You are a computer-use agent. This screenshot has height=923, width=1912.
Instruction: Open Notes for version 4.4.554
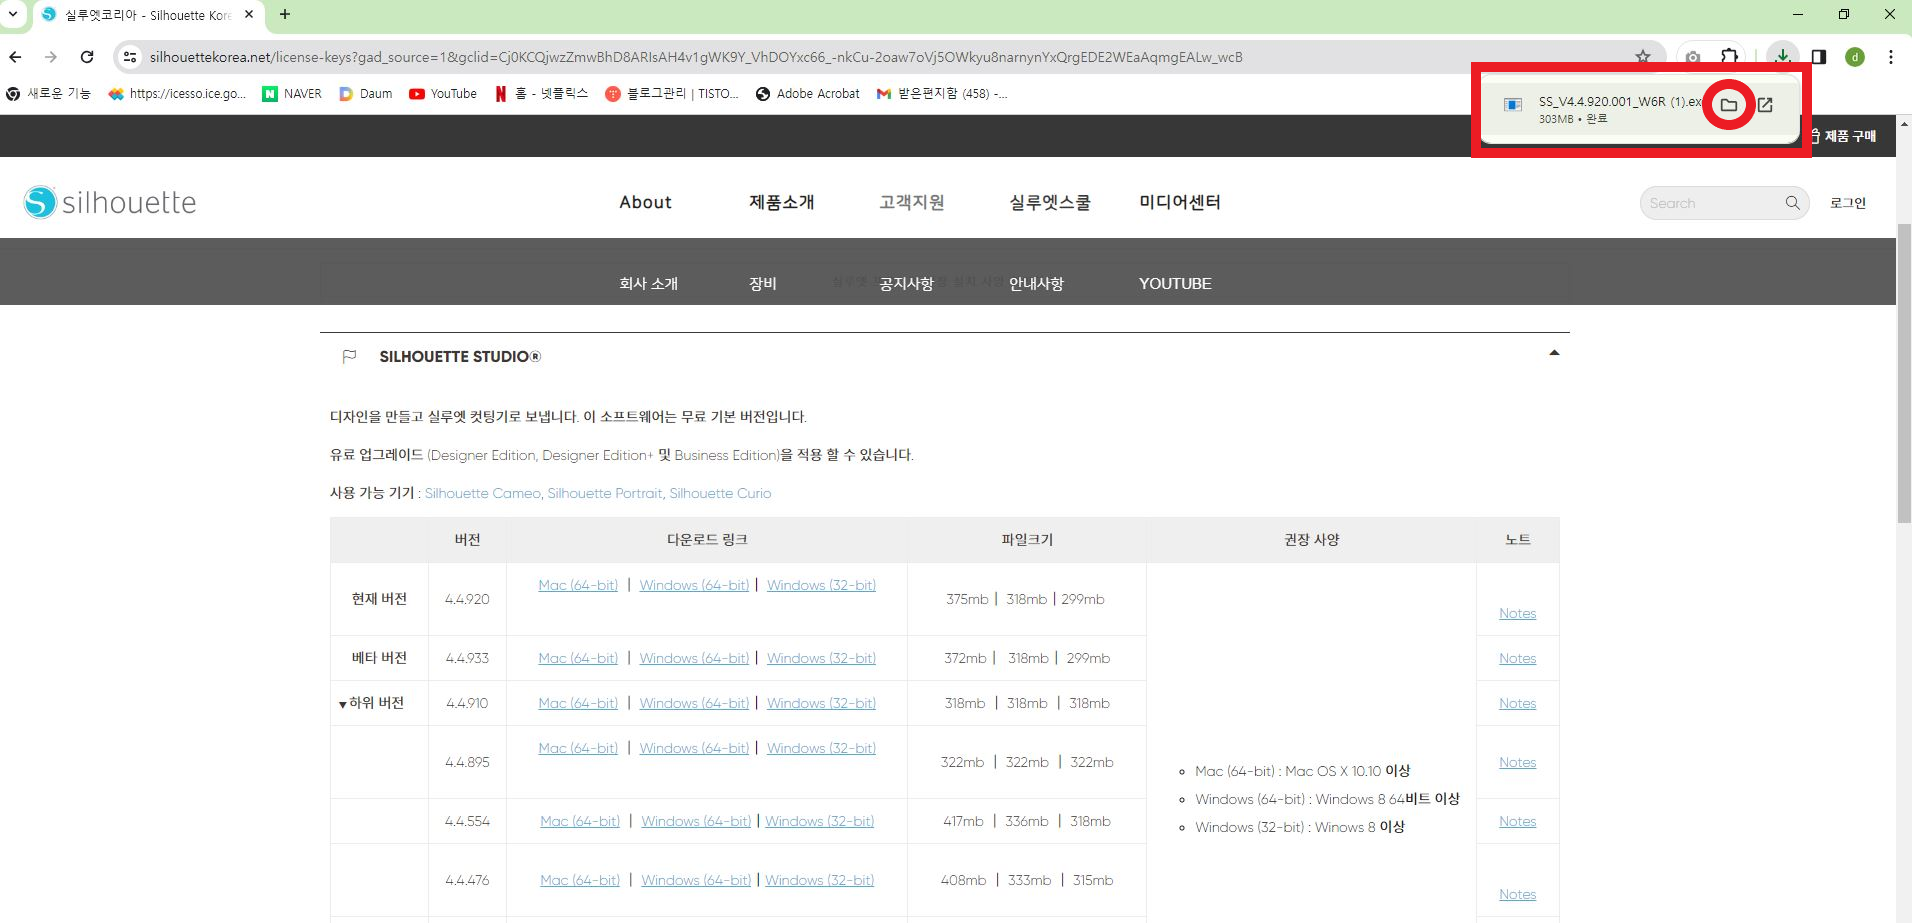1517,822
